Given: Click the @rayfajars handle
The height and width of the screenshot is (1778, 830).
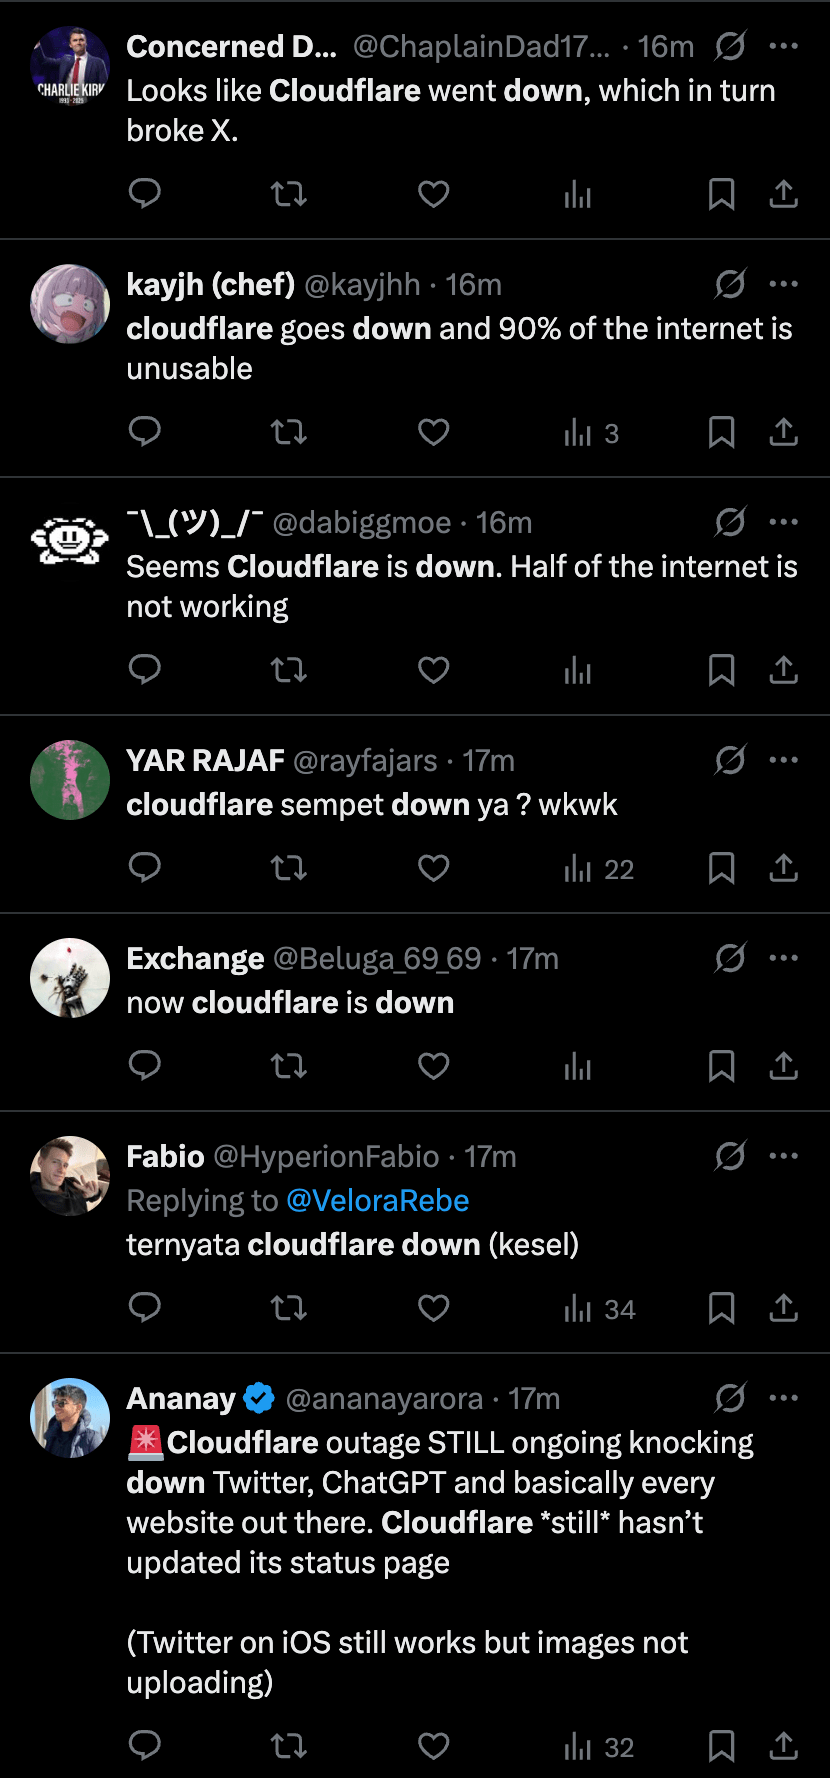Looking at the screenshot, I should tap(367, 760).
